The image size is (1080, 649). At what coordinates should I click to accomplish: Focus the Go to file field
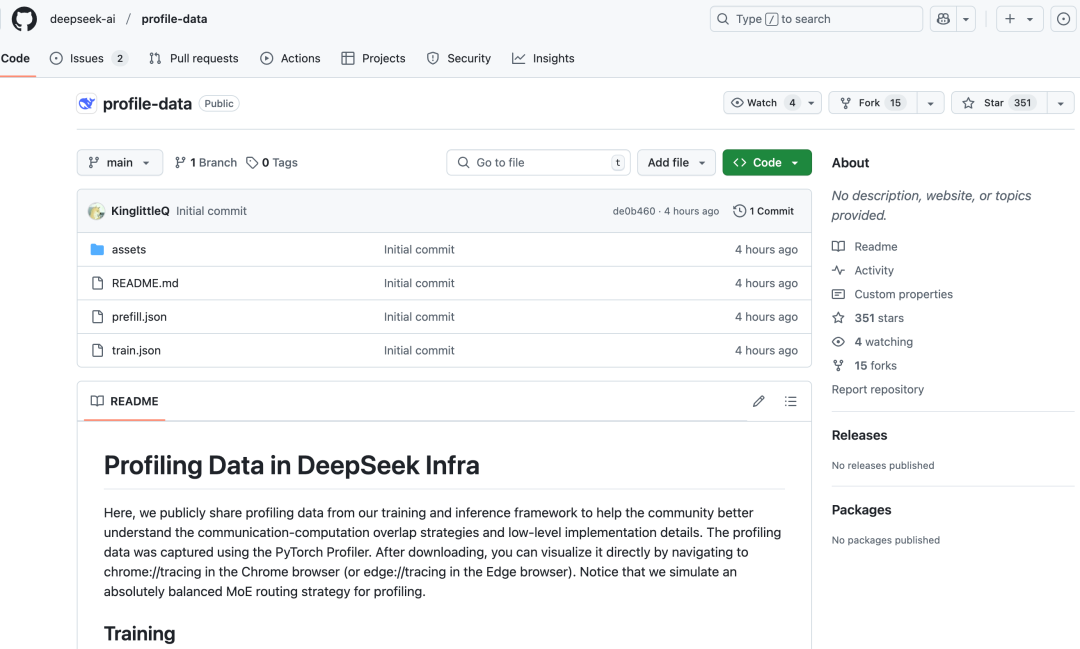pyautogui.click(x=538, y=163)
